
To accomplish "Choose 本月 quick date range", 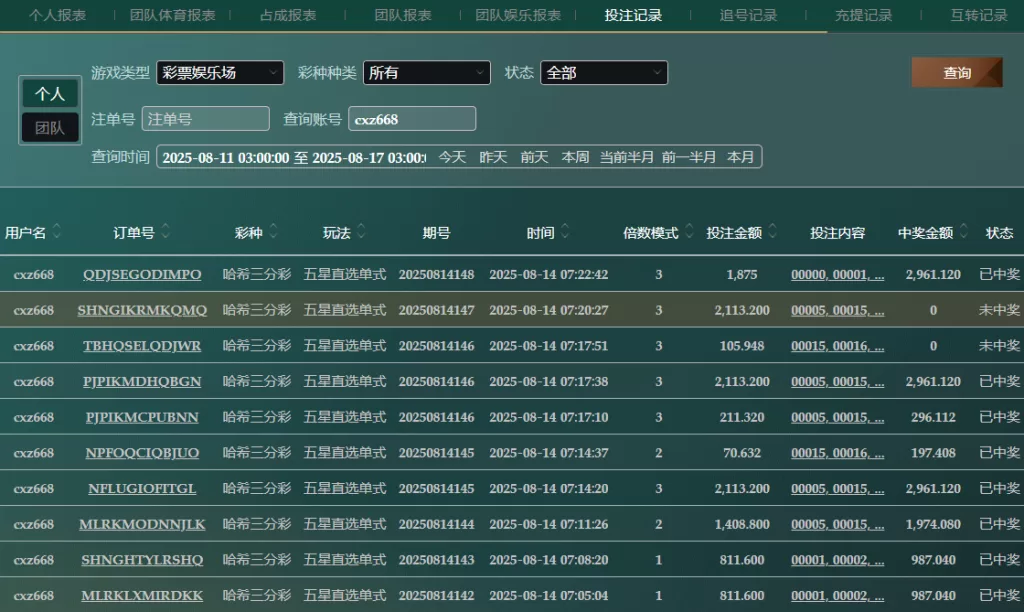I will [x=741, y=157].
